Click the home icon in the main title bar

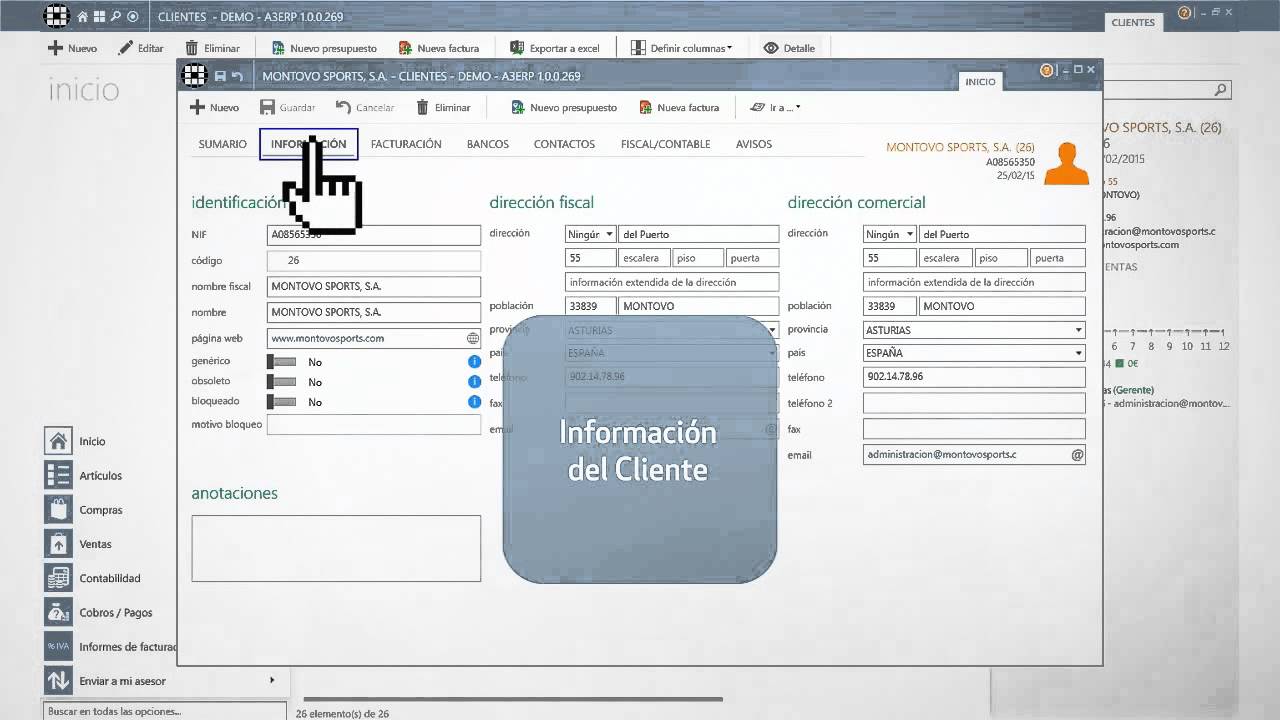pos(82,17)
